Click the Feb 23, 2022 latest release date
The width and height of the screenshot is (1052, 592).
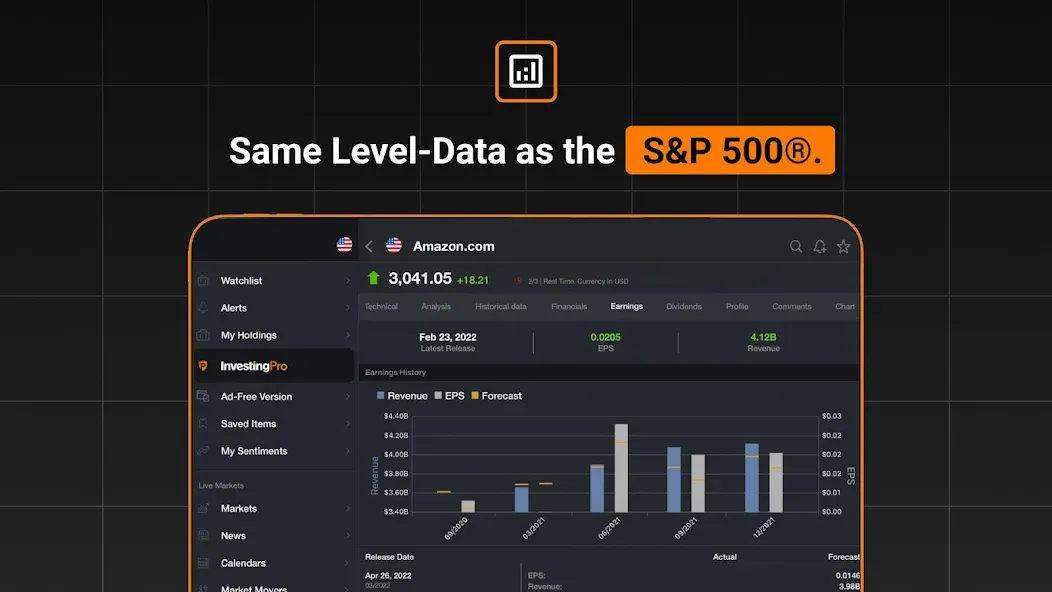pyautogui.click(x=448, y=337)
